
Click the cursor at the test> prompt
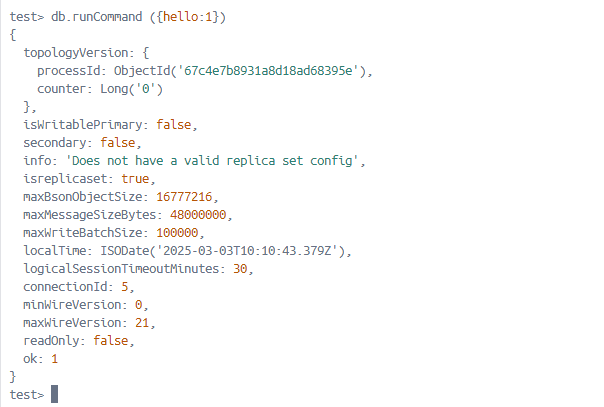click(x=55, y=395)
